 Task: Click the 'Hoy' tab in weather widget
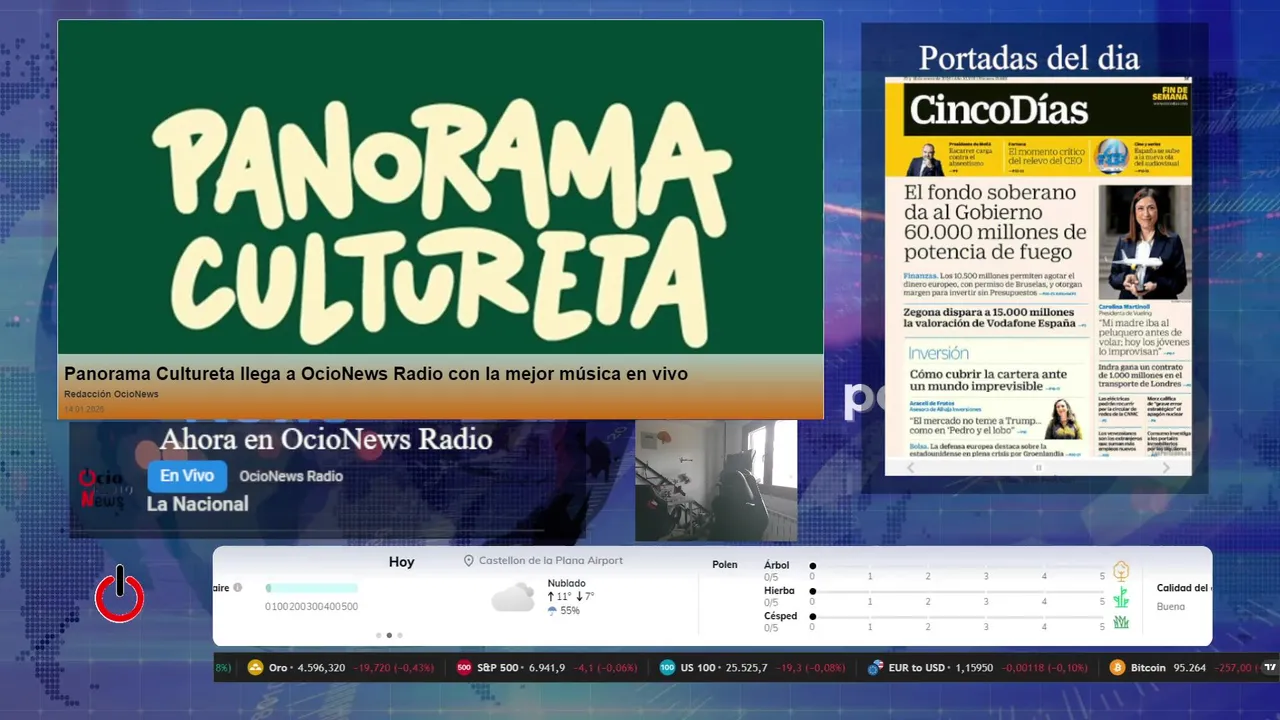point(401,562)
